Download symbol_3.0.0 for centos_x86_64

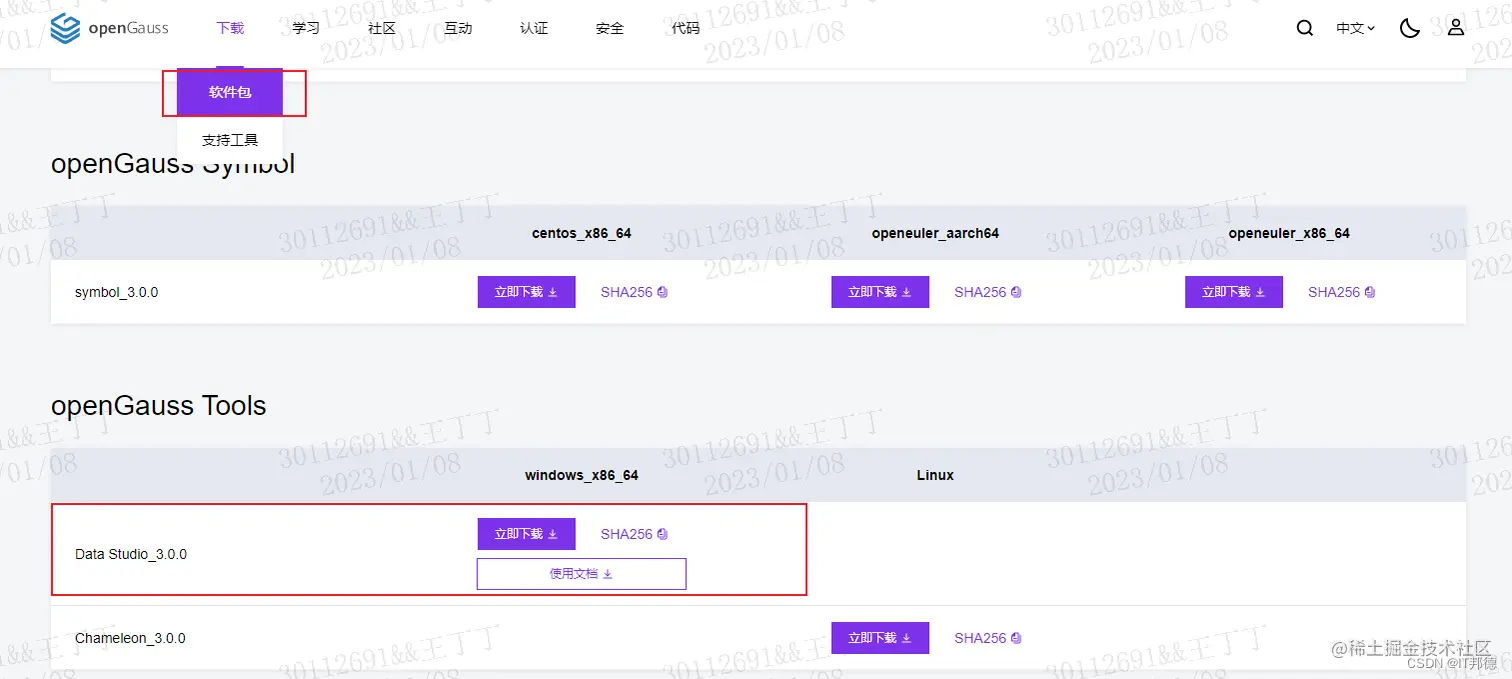coord(527,292)
